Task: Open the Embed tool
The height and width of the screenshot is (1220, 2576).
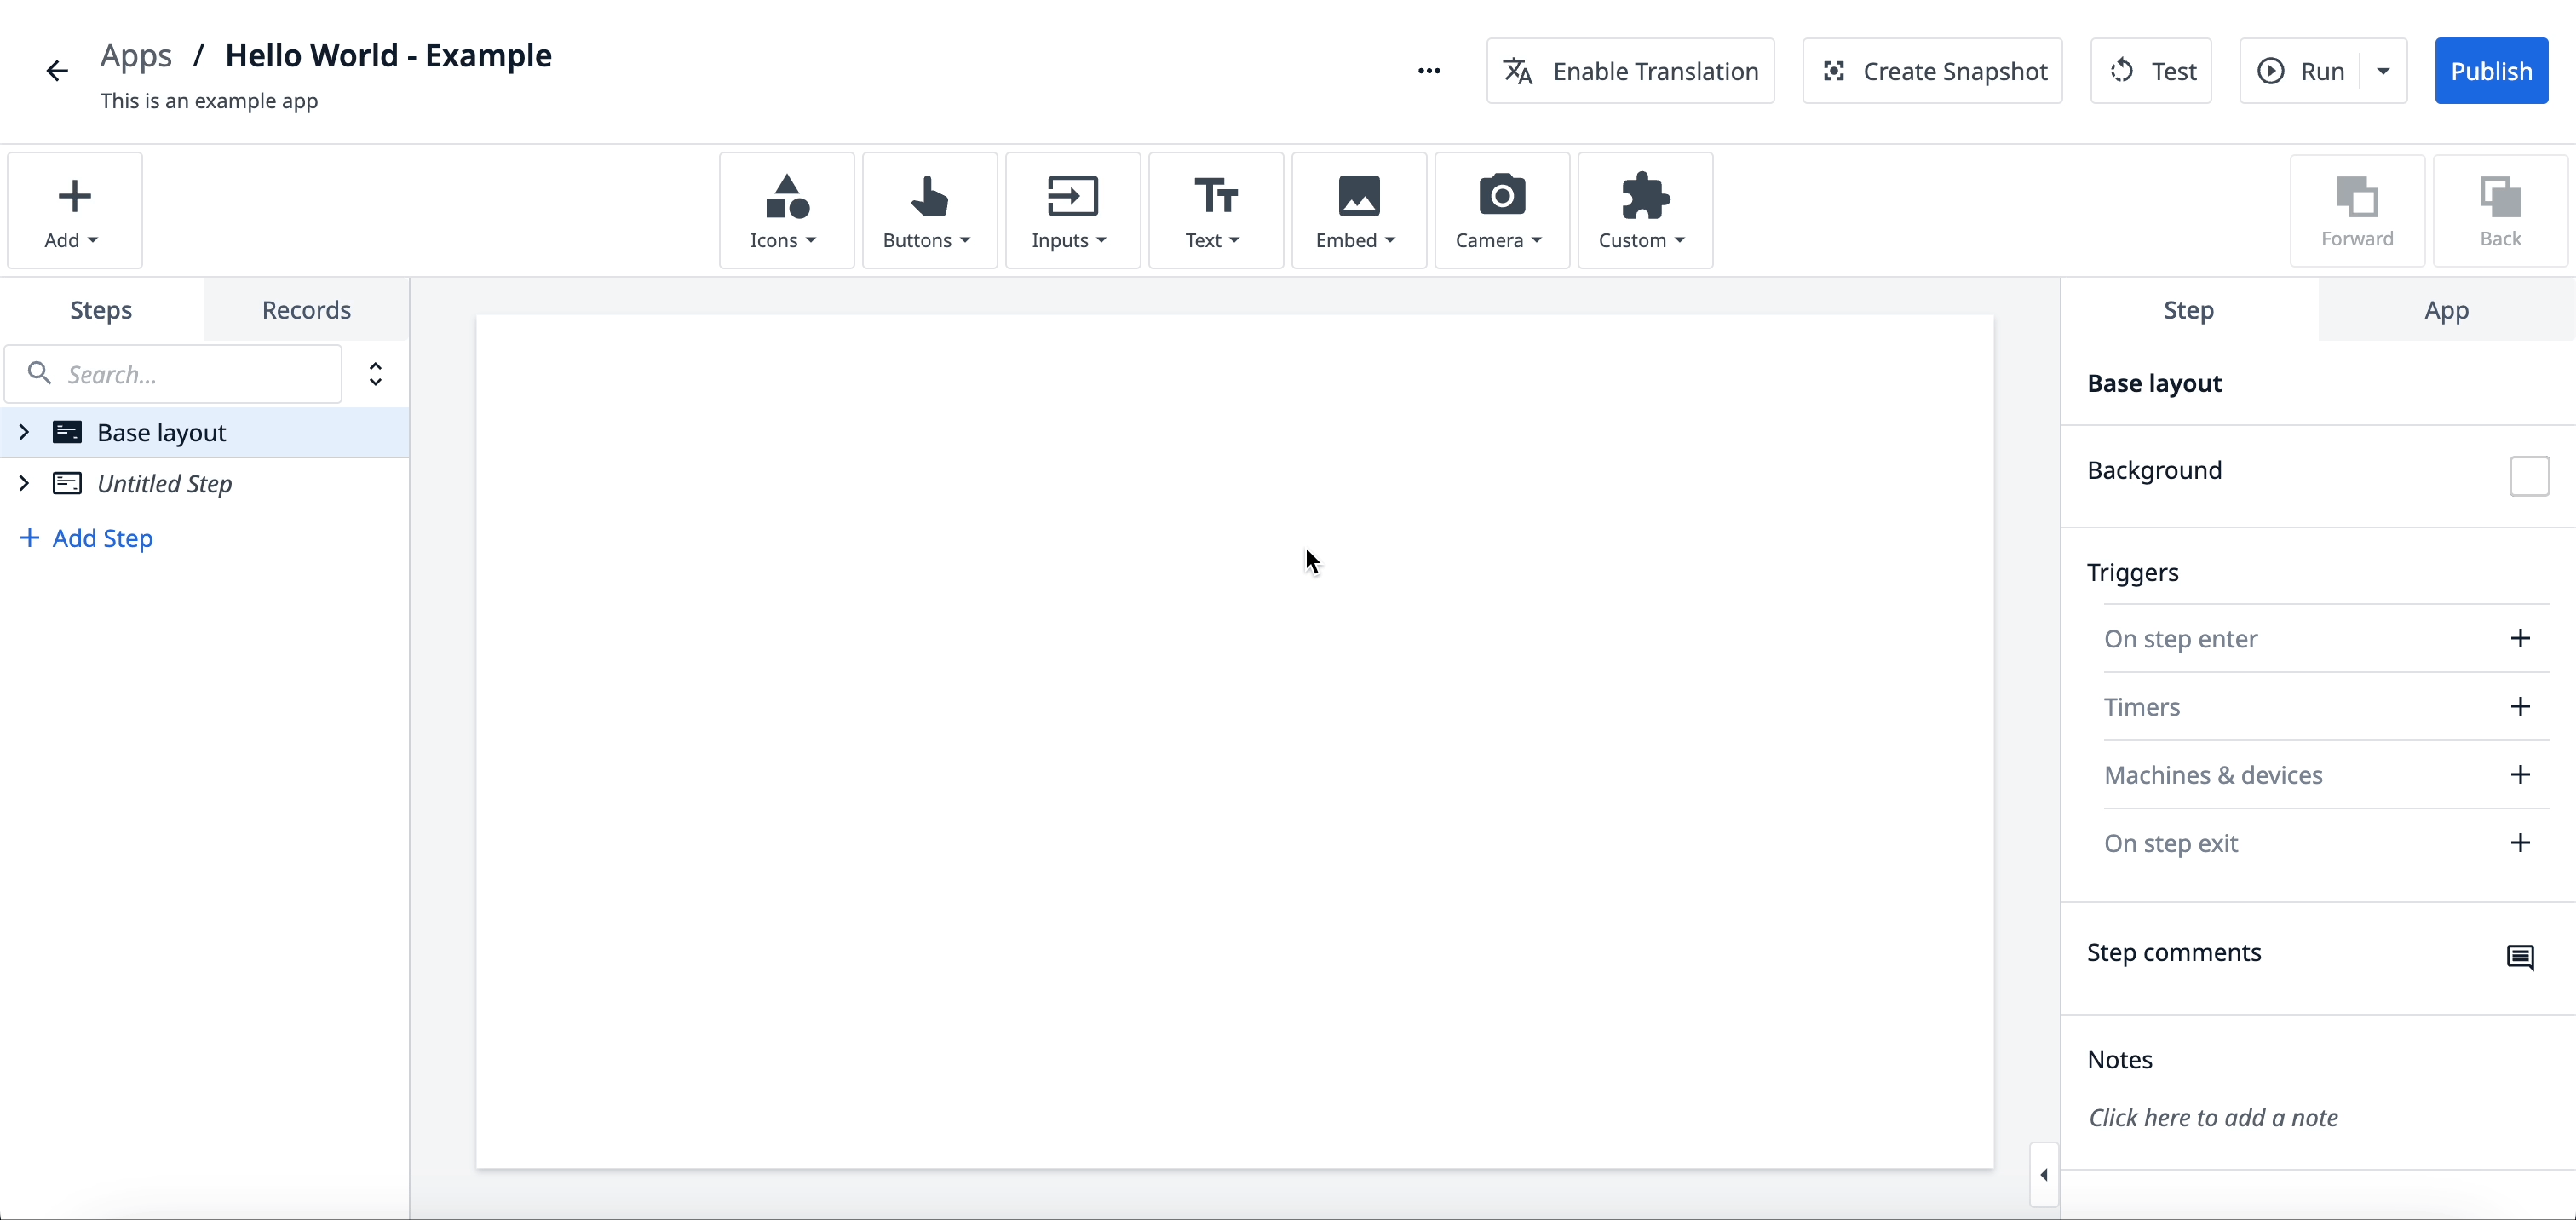Action: [1358, 210]
